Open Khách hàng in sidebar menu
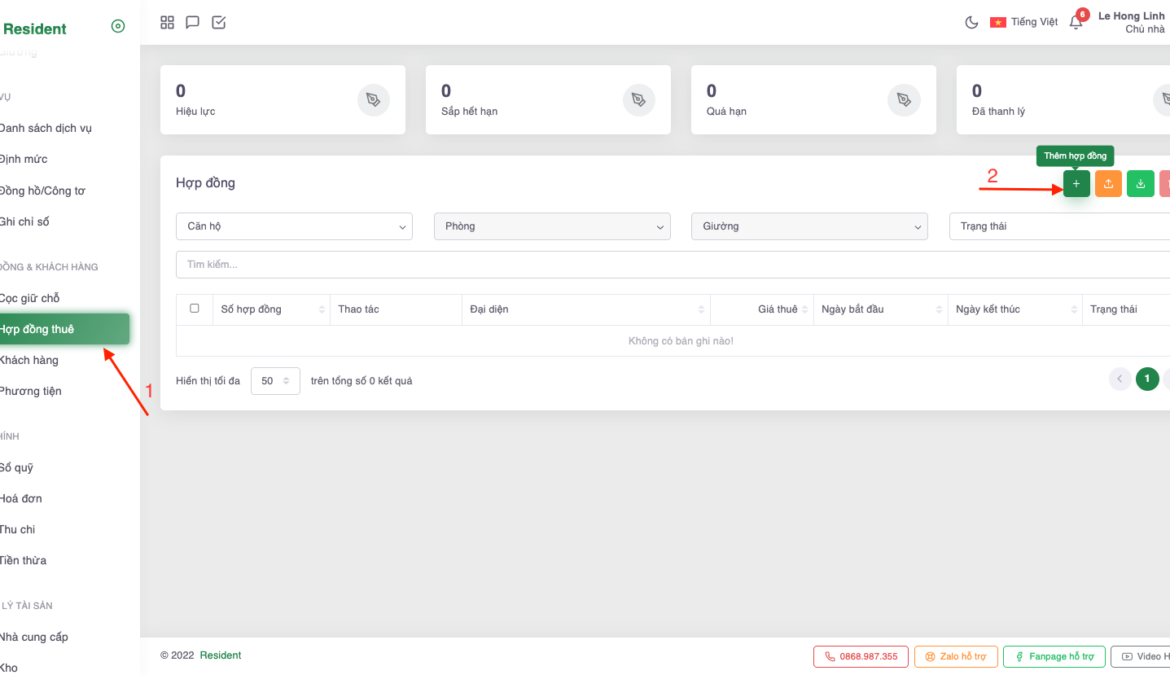The image size is (1170, 675). 30,360
